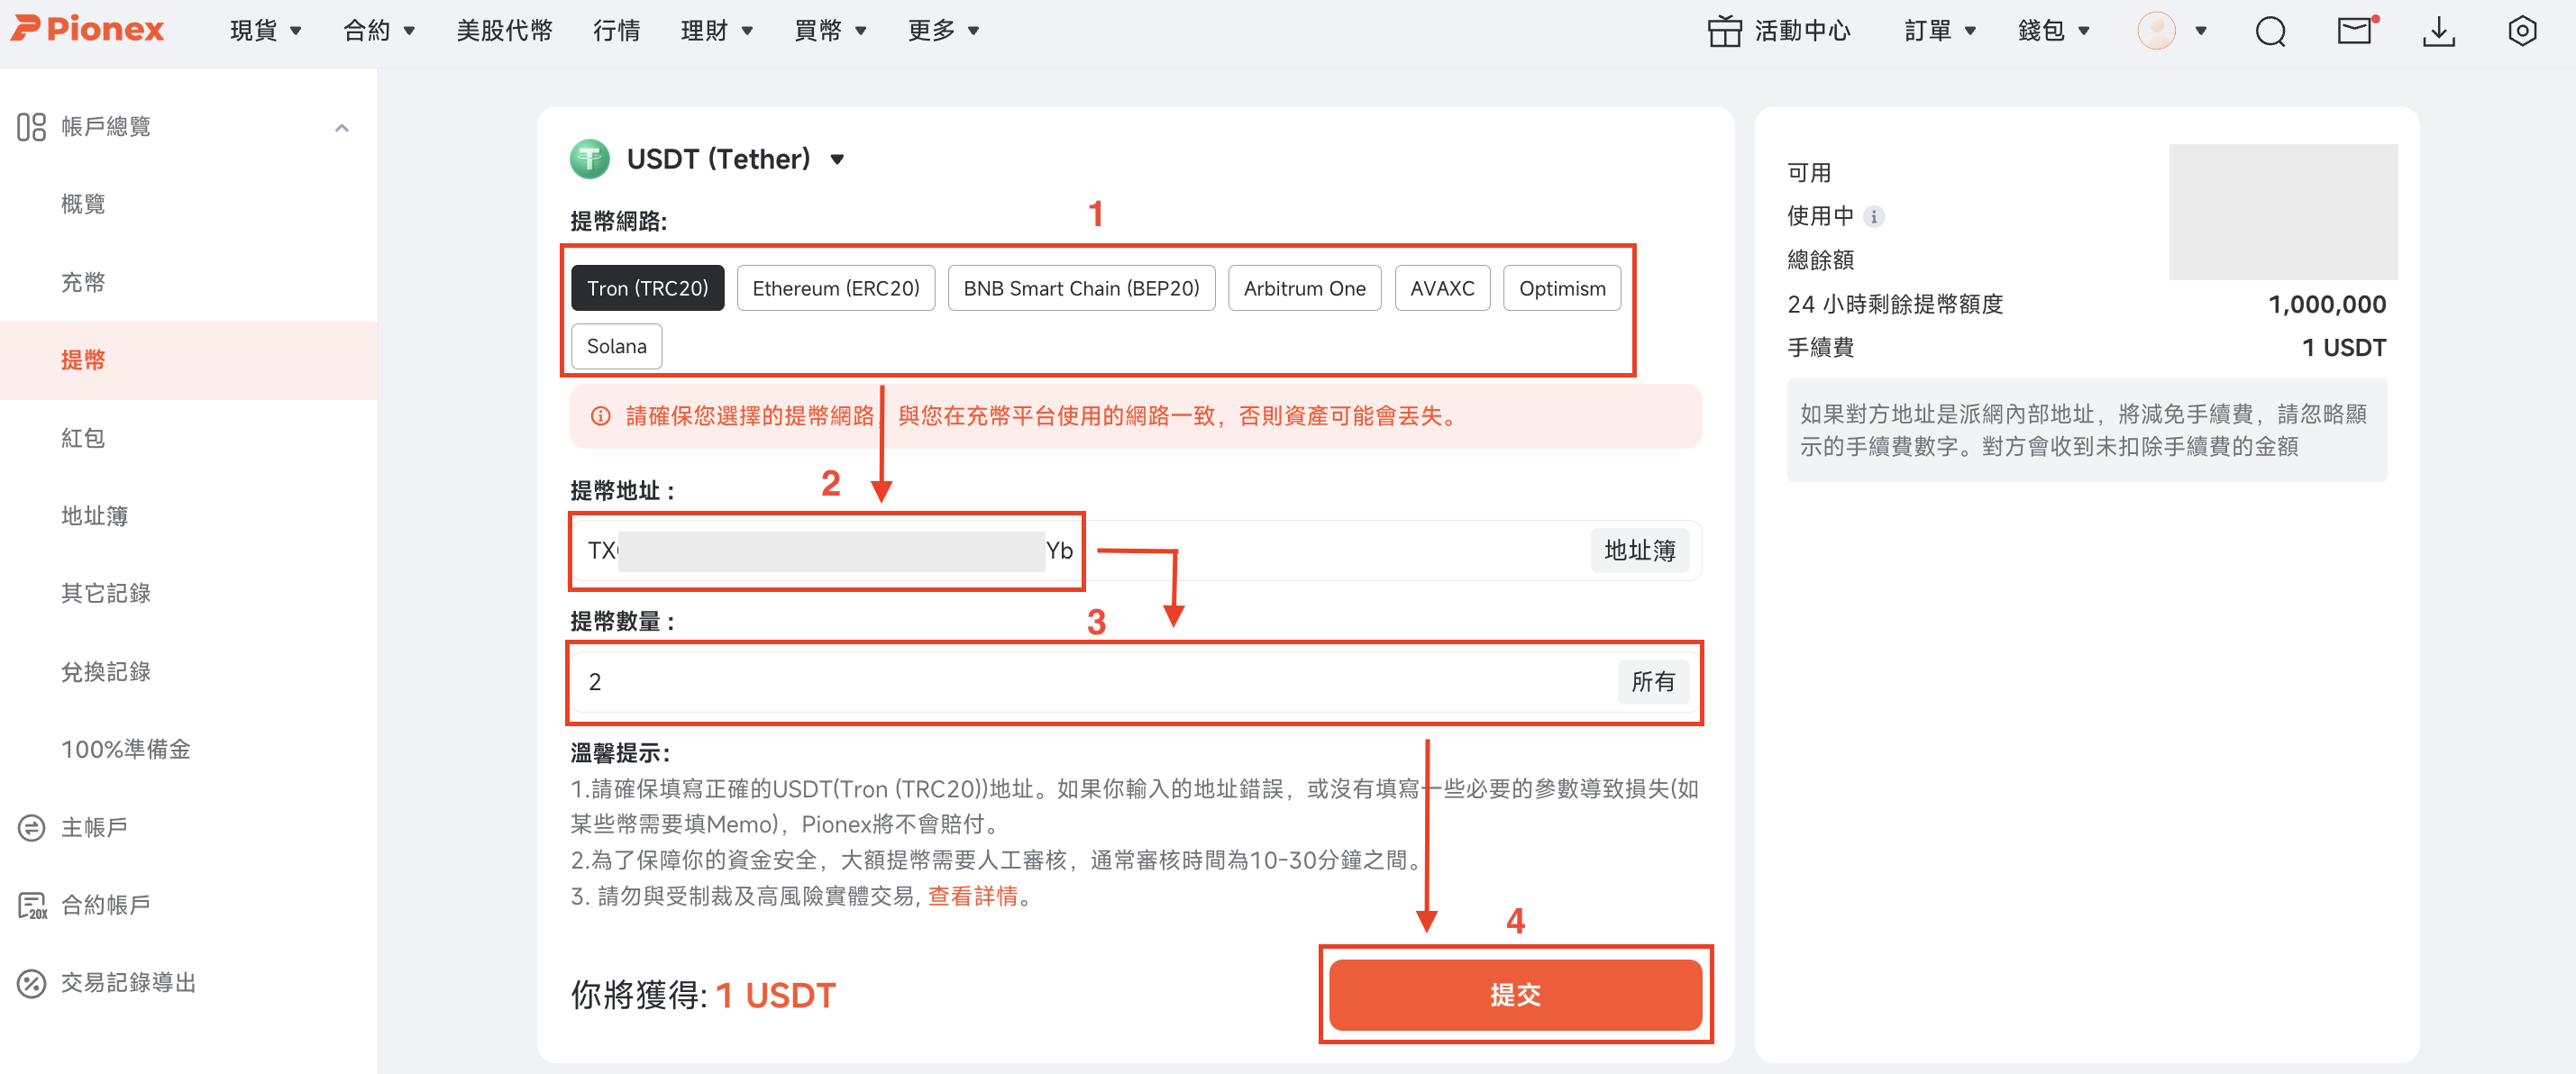This screenshot has height=1074, width=2576.
Task: Collapse the 帳戶總覽 sidebar section
Action: tap(342, 128)
